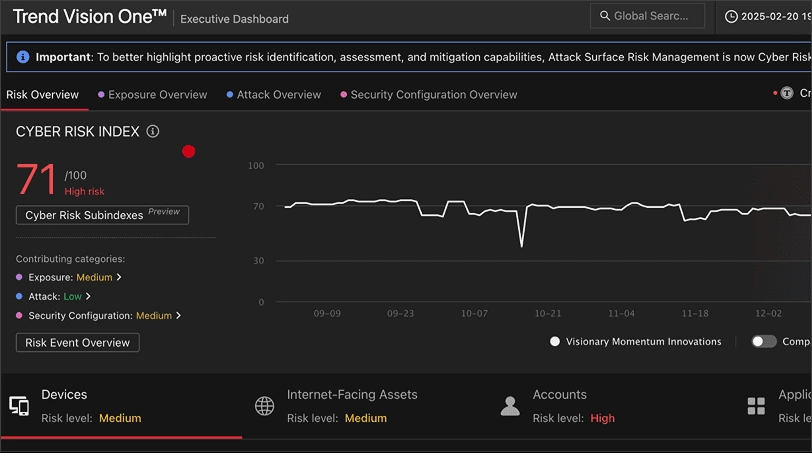Click the Global Search magnifier icon

[604, 16]
